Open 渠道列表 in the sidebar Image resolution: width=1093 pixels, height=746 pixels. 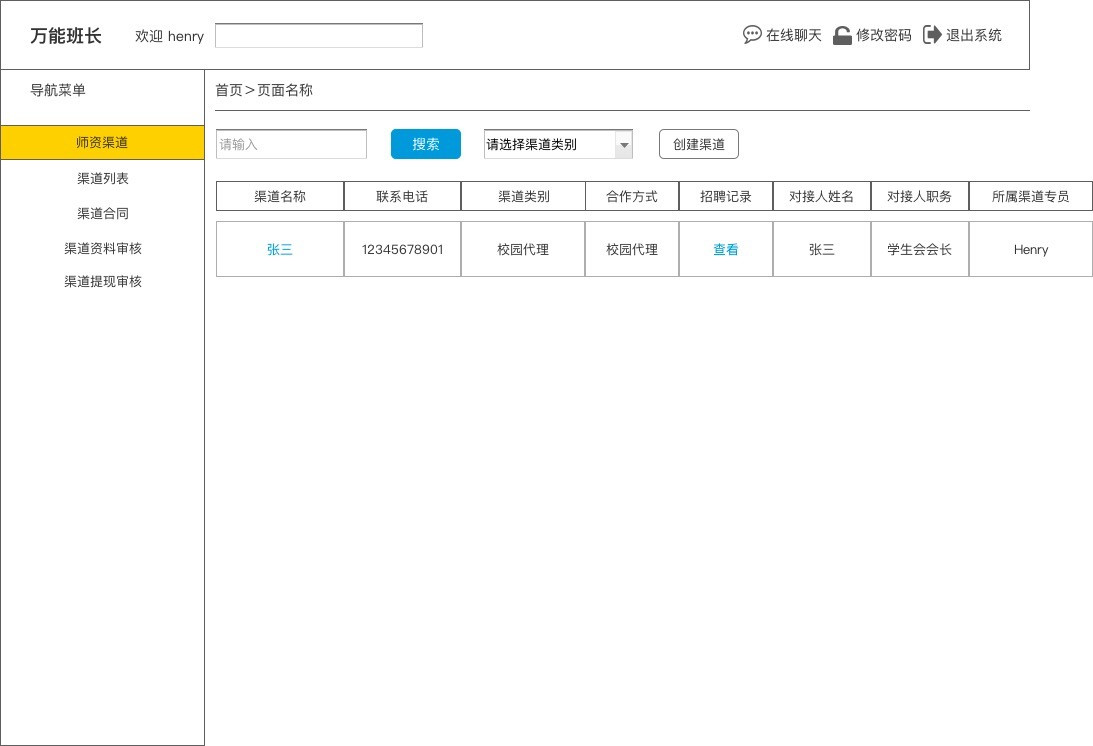pyautogui.click(x=102, y=179)
